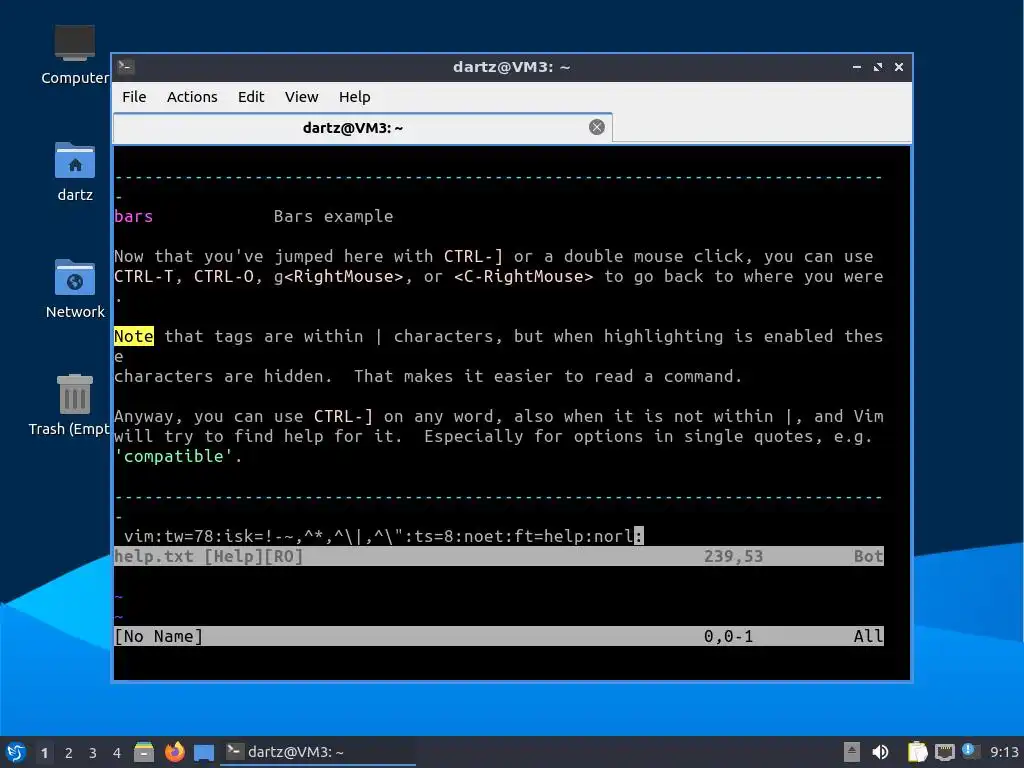The height and width of the screenshot is (768, 1024).
Task: Launch the file manager from taskbar
Action: [144, 752]
